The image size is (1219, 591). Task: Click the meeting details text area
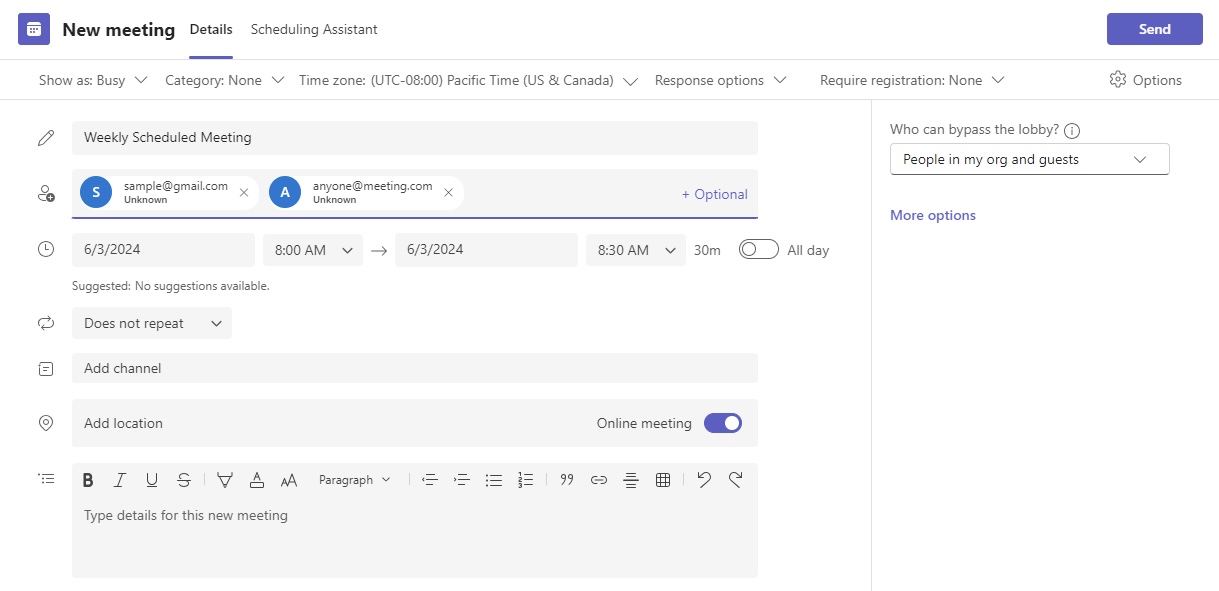tap(415, 537)
